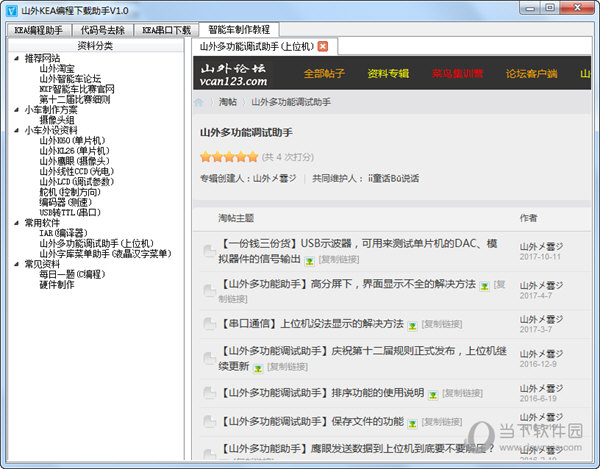
Task: Select 硬件制作 in the tree
Action: (57, 285)
